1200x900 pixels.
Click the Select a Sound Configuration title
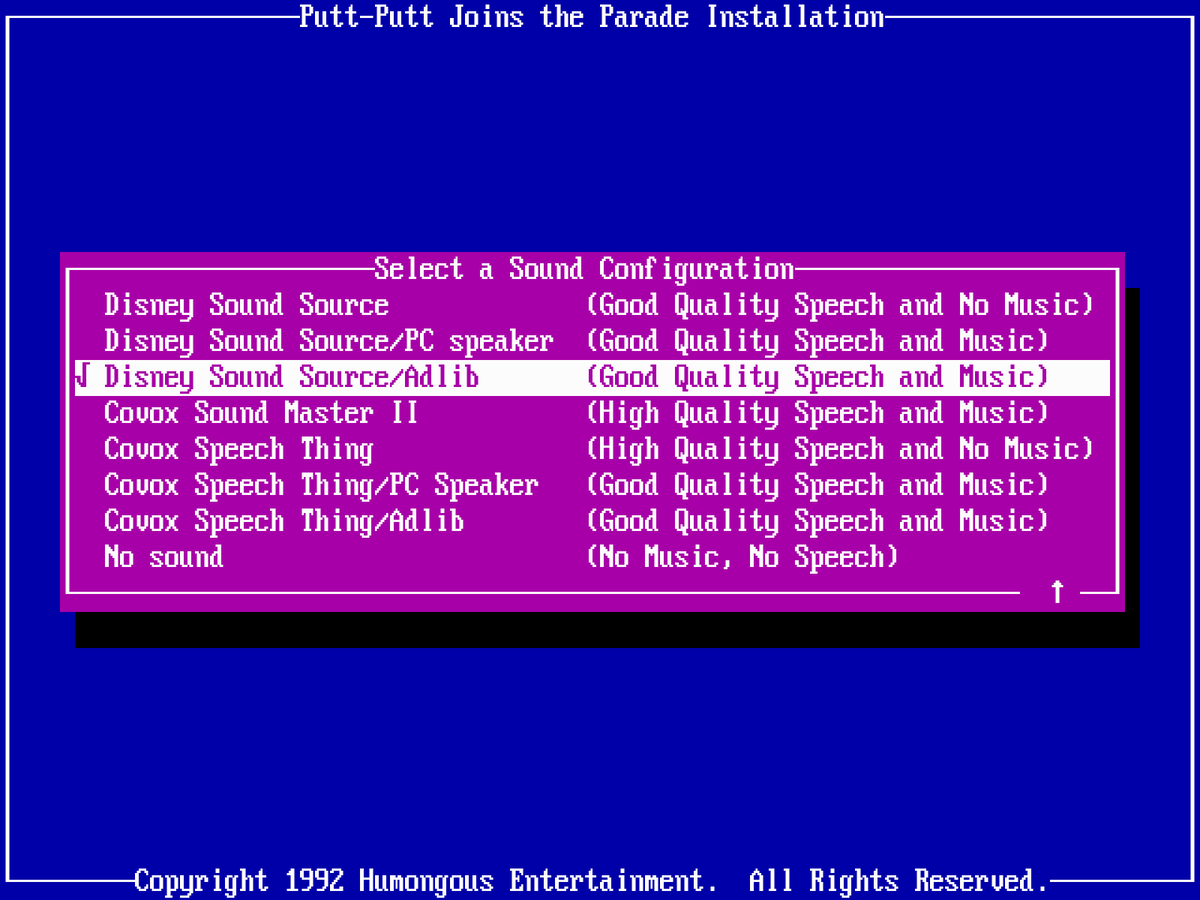(x=584, y=270)
